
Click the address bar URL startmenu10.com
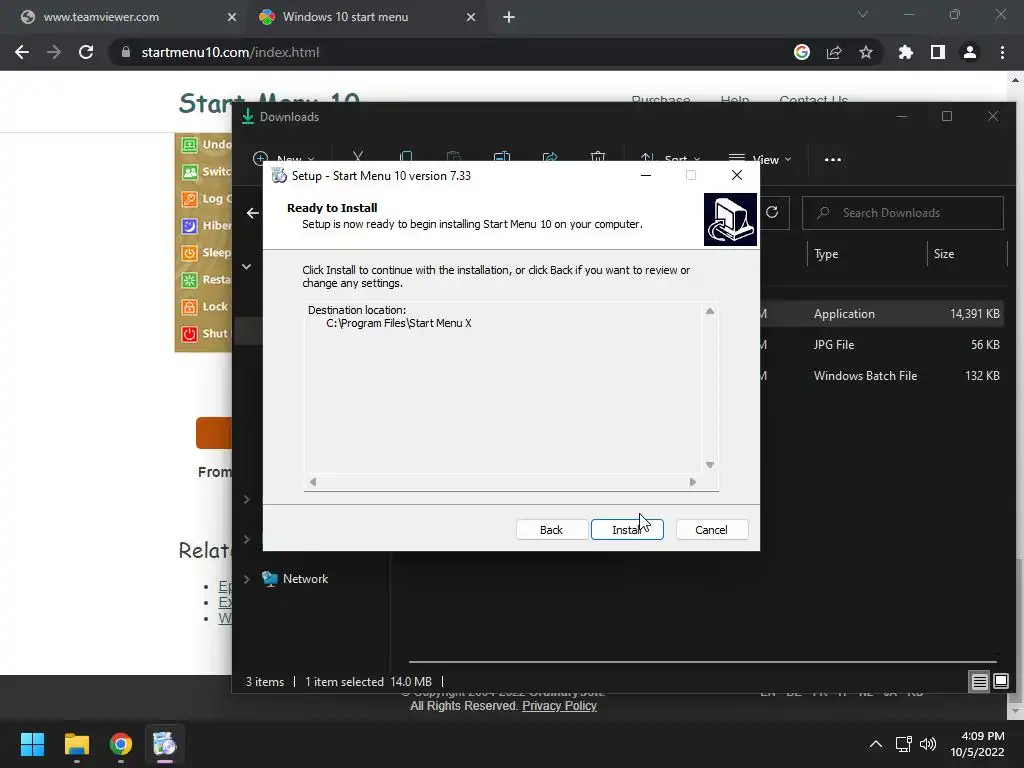coord(230,52)
